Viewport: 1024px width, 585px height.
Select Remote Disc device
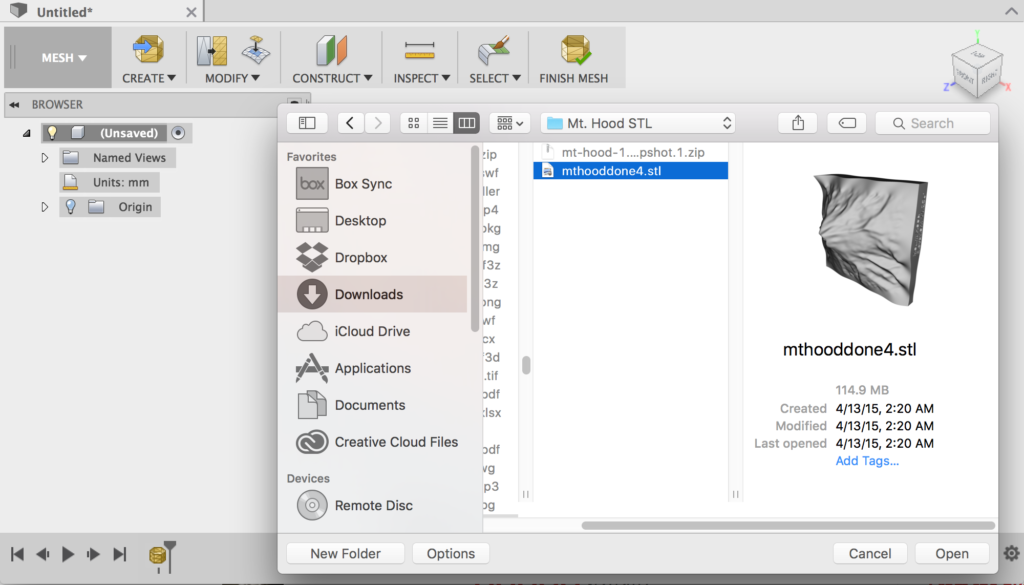[372, 505]
